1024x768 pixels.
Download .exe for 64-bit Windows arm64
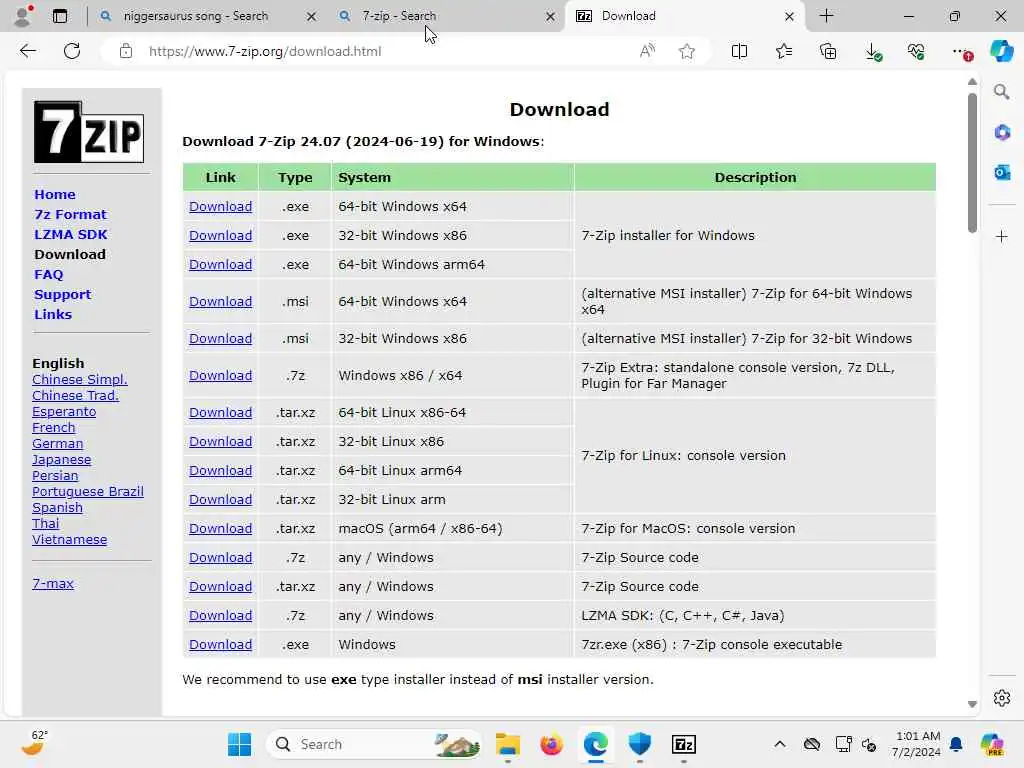[221, 264]
